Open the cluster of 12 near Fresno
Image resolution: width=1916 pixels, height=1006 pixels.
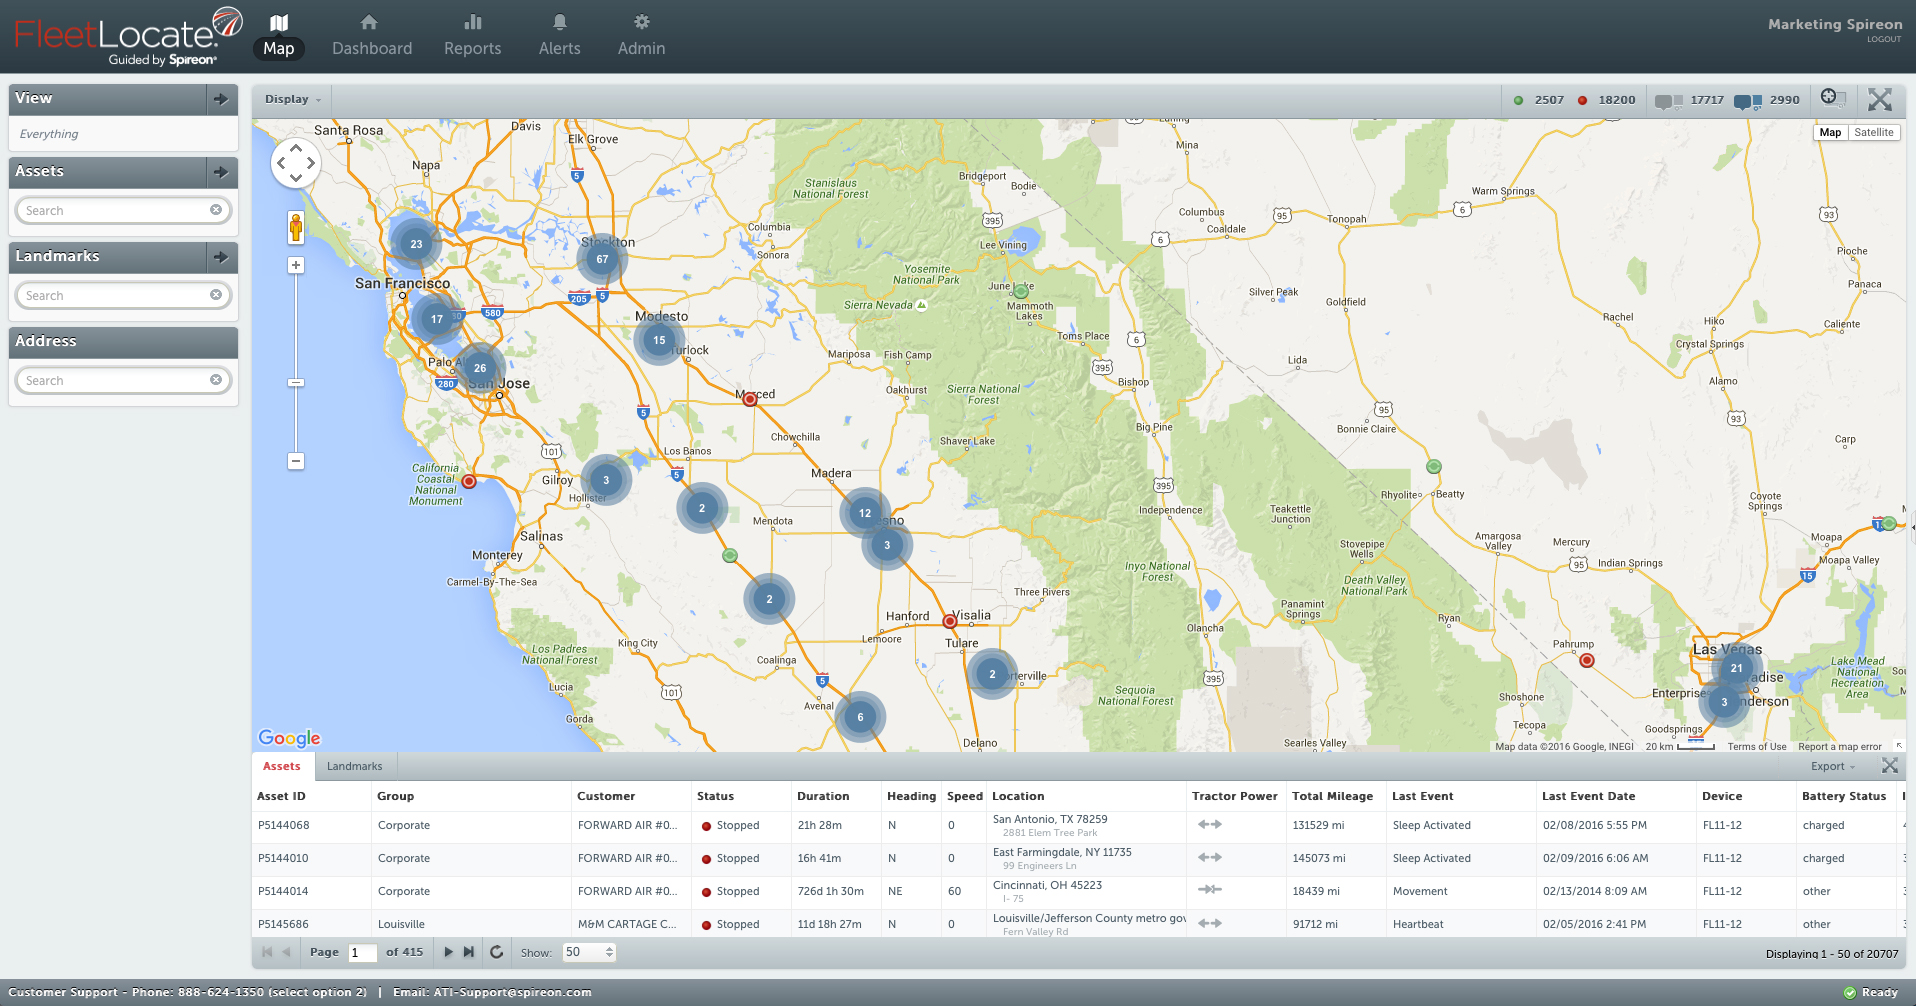865,513
